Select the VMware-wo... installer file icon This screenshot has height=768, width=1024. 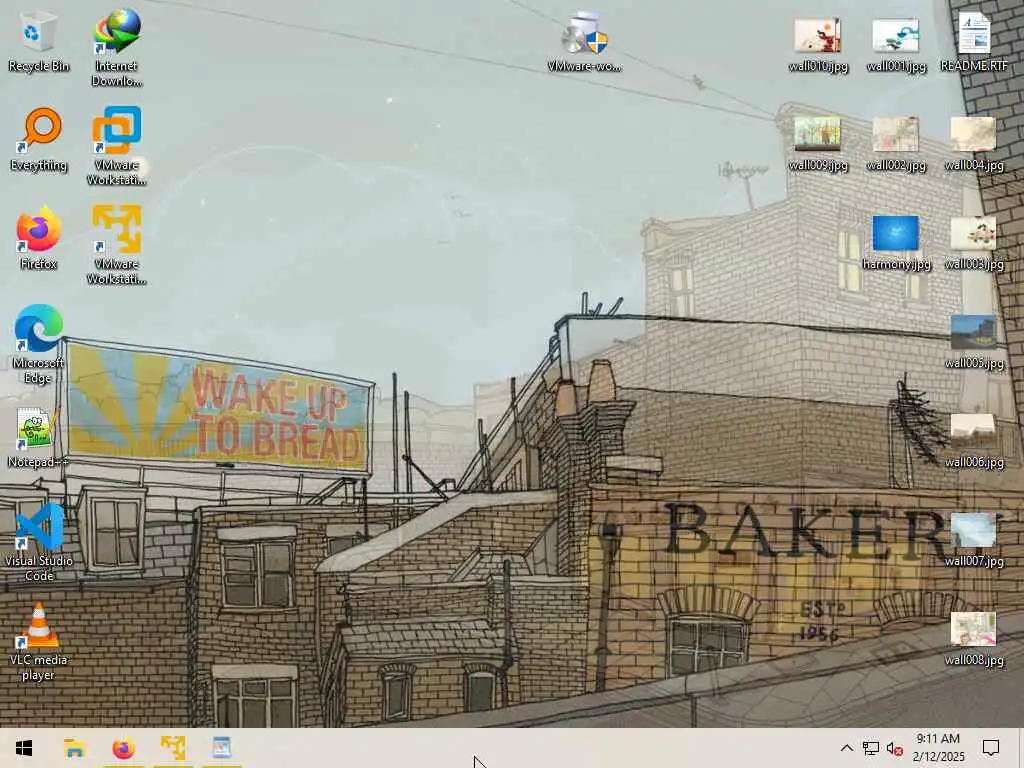[x=584, y=40]
